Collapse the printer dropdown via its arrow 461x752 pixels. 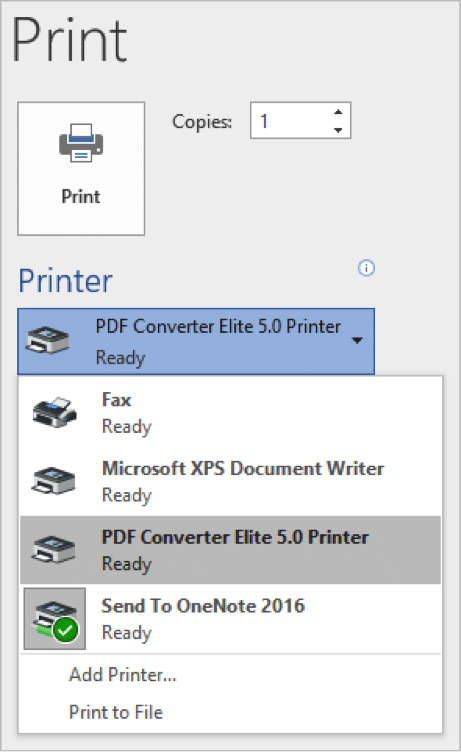tap(357, 341)
